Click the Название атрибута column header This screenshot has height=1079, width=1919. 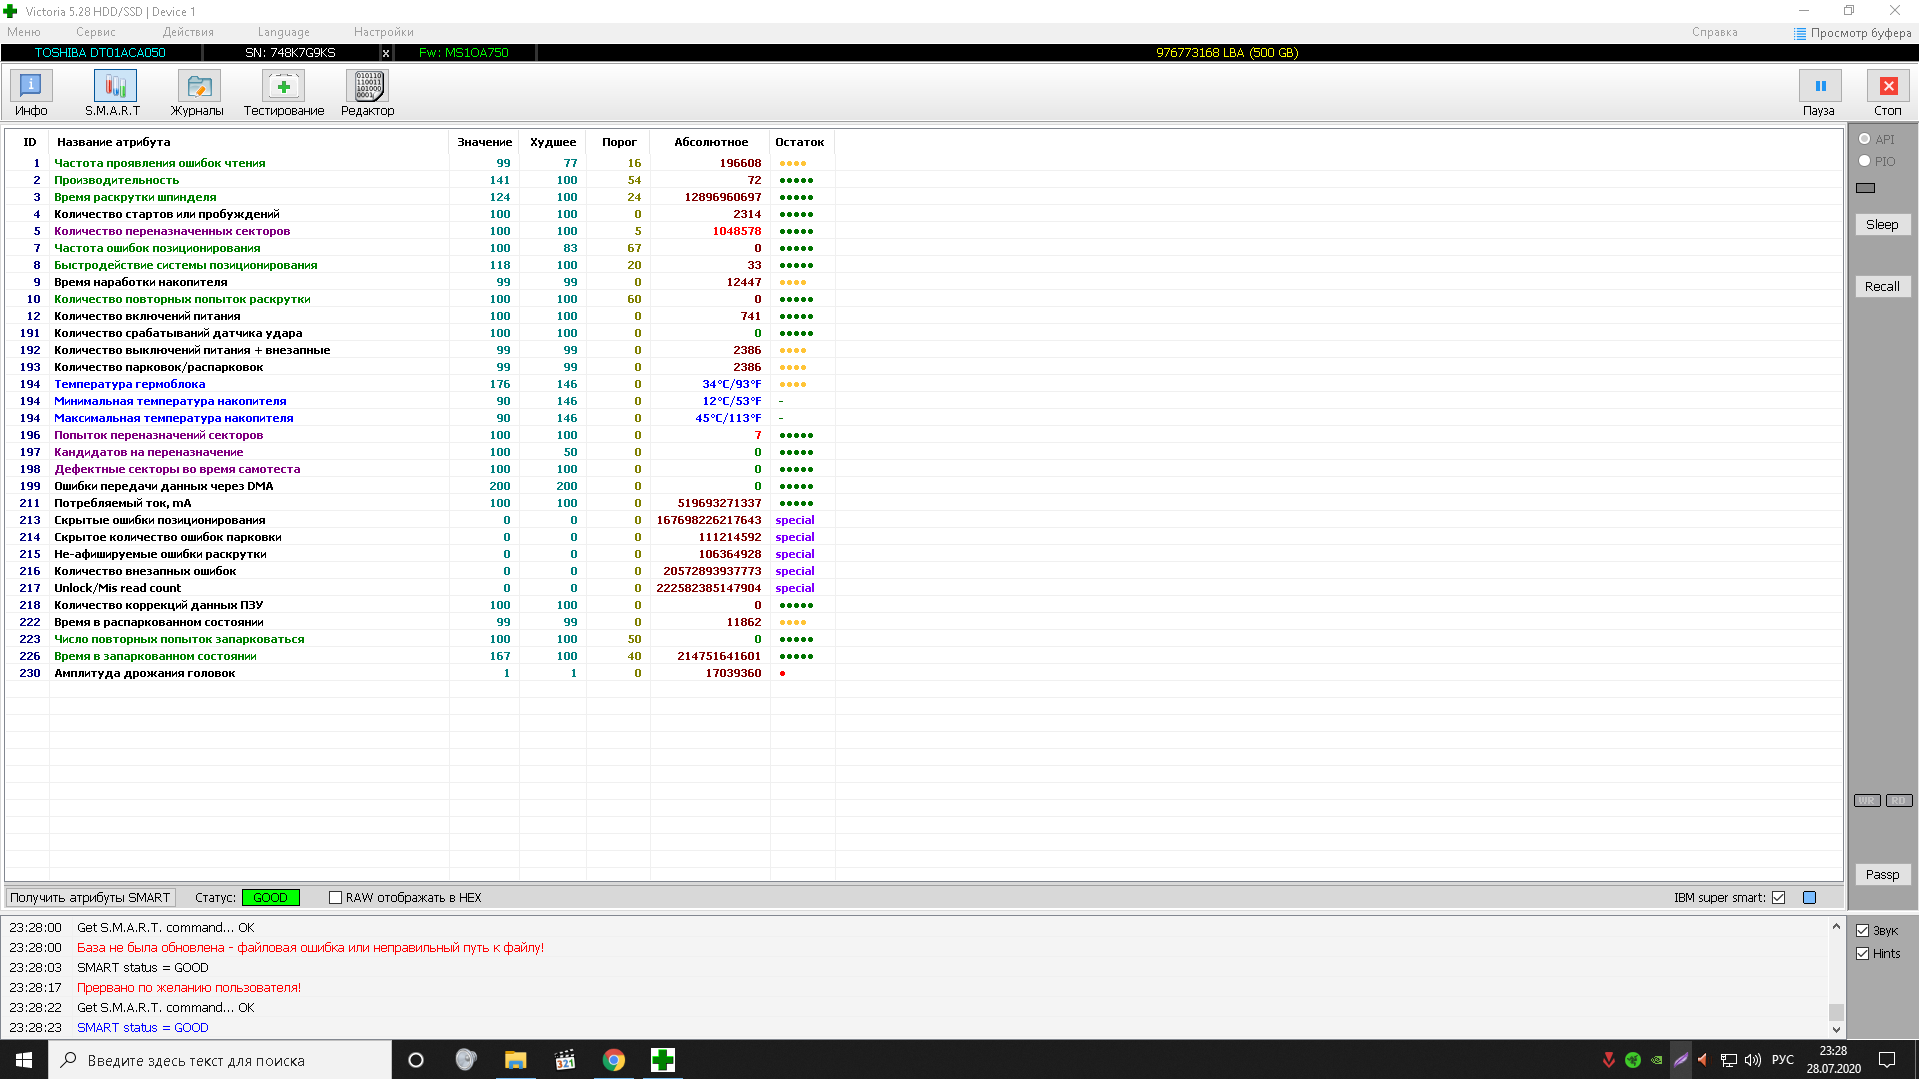(x=249, y=142)
